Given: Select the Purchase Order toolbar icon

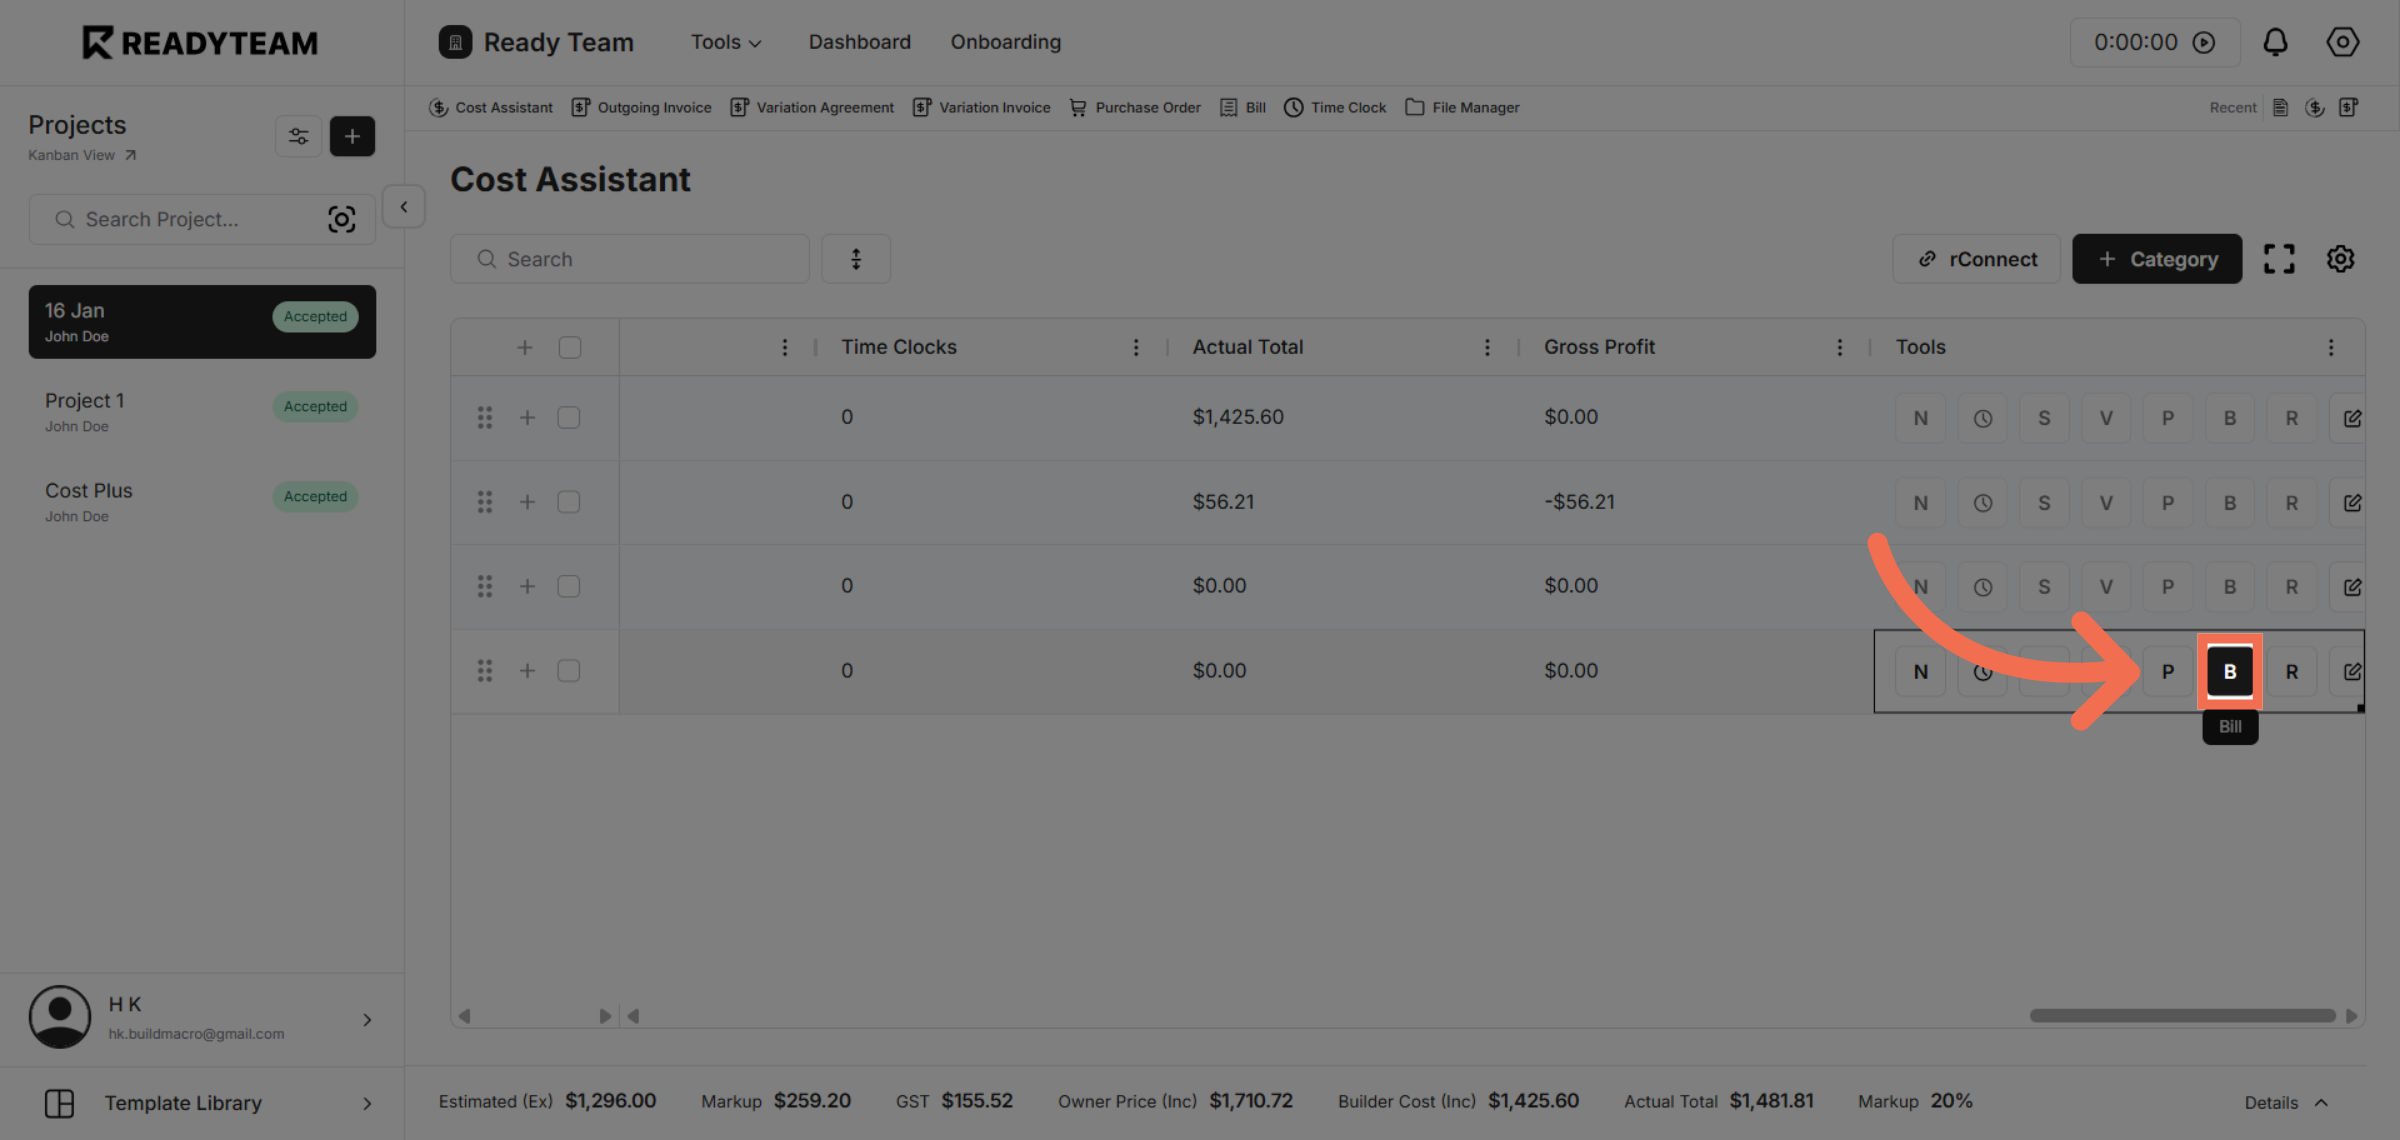Looking at the screenshot, I should (x=1135, y=107).
